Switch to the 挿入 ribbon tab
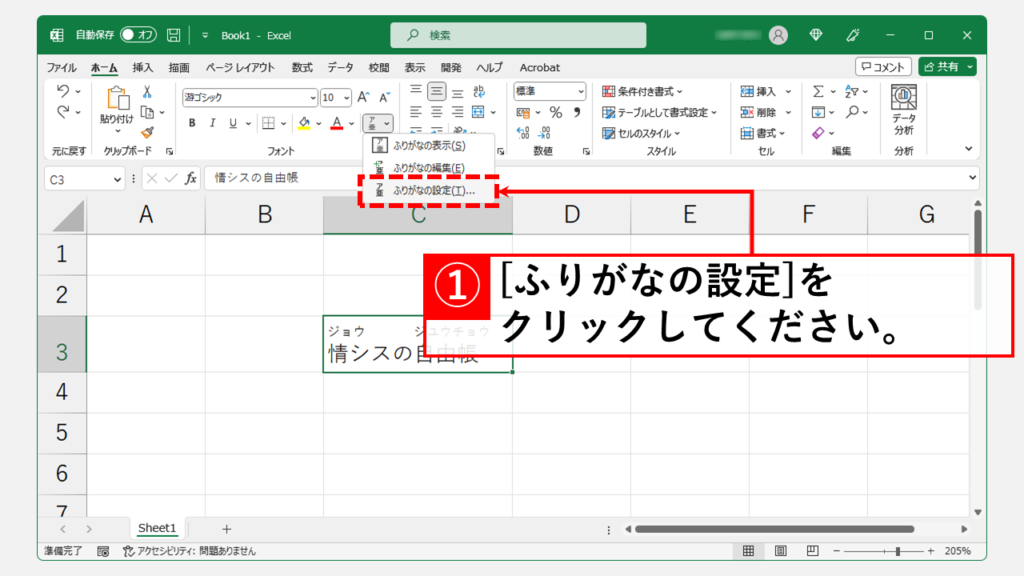1024x576 pixels. tap(143, 67)
